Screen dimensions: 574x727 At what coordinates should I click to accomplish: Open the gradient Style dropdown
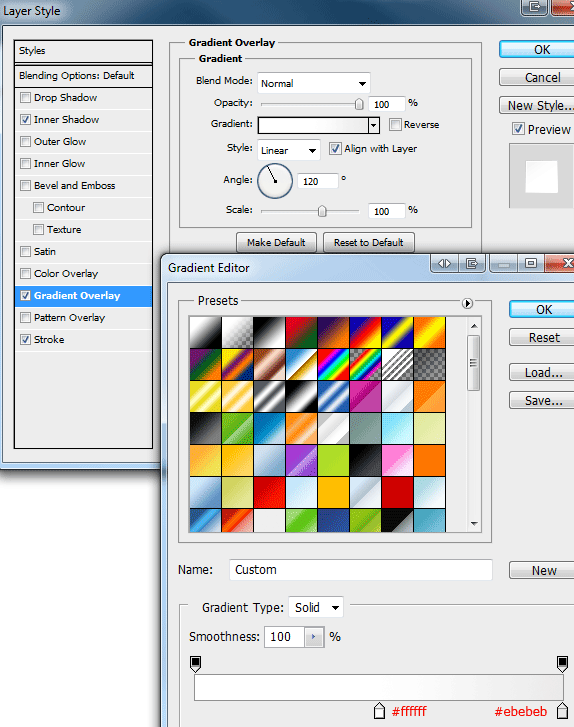coord(288,150)
